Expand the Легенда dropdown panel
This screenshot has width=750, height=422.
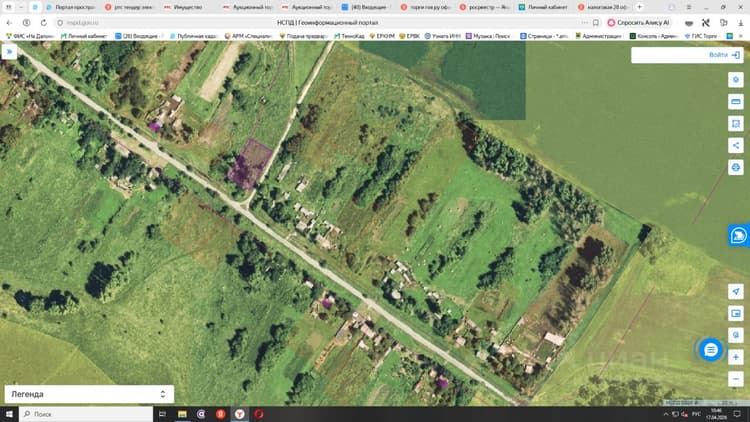pyautogui.click(x=89, y=394)
